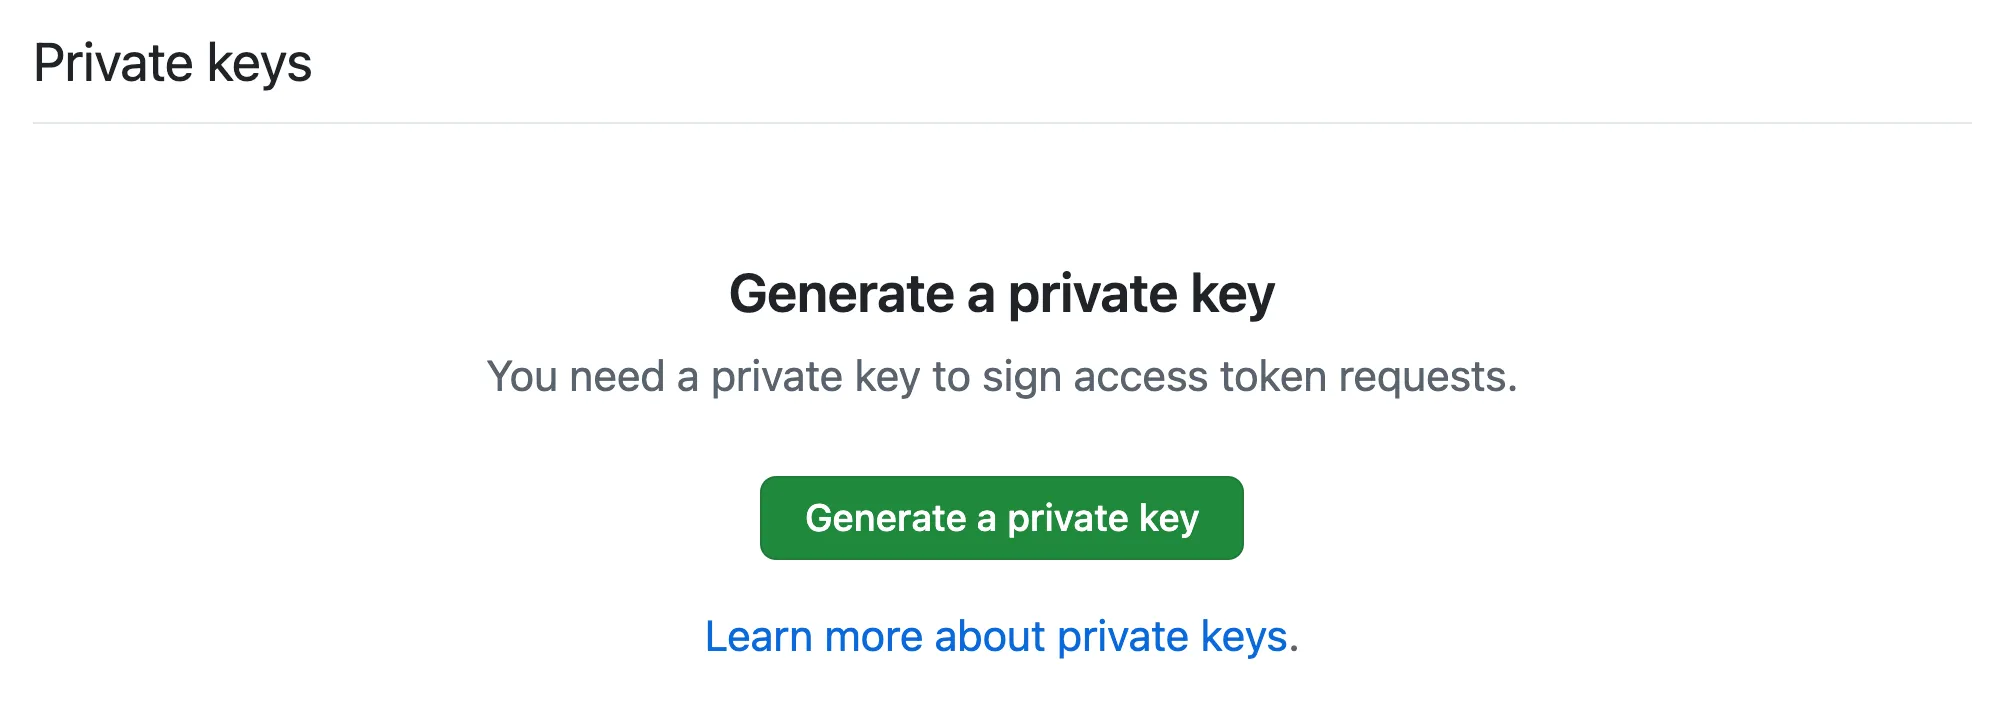This screenshot has height=706, width=2012.
Task: Click the word "key" on the green button
Action: pos(1168,519)
